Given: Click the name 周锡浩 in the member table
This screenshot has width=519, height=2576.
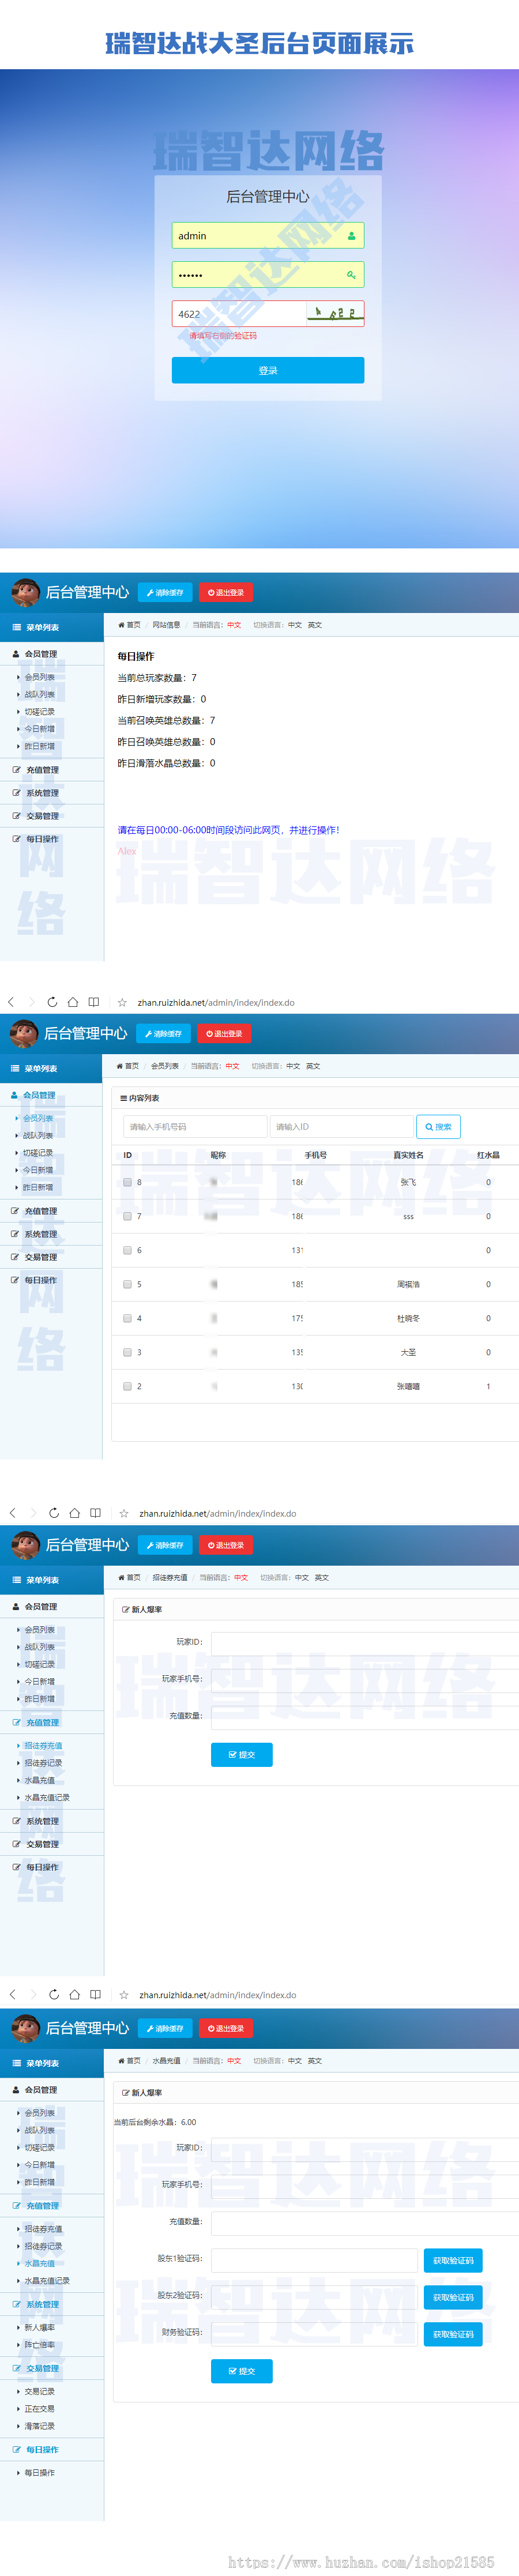Looking at the screenshot, I should [x=408, y=1284].
